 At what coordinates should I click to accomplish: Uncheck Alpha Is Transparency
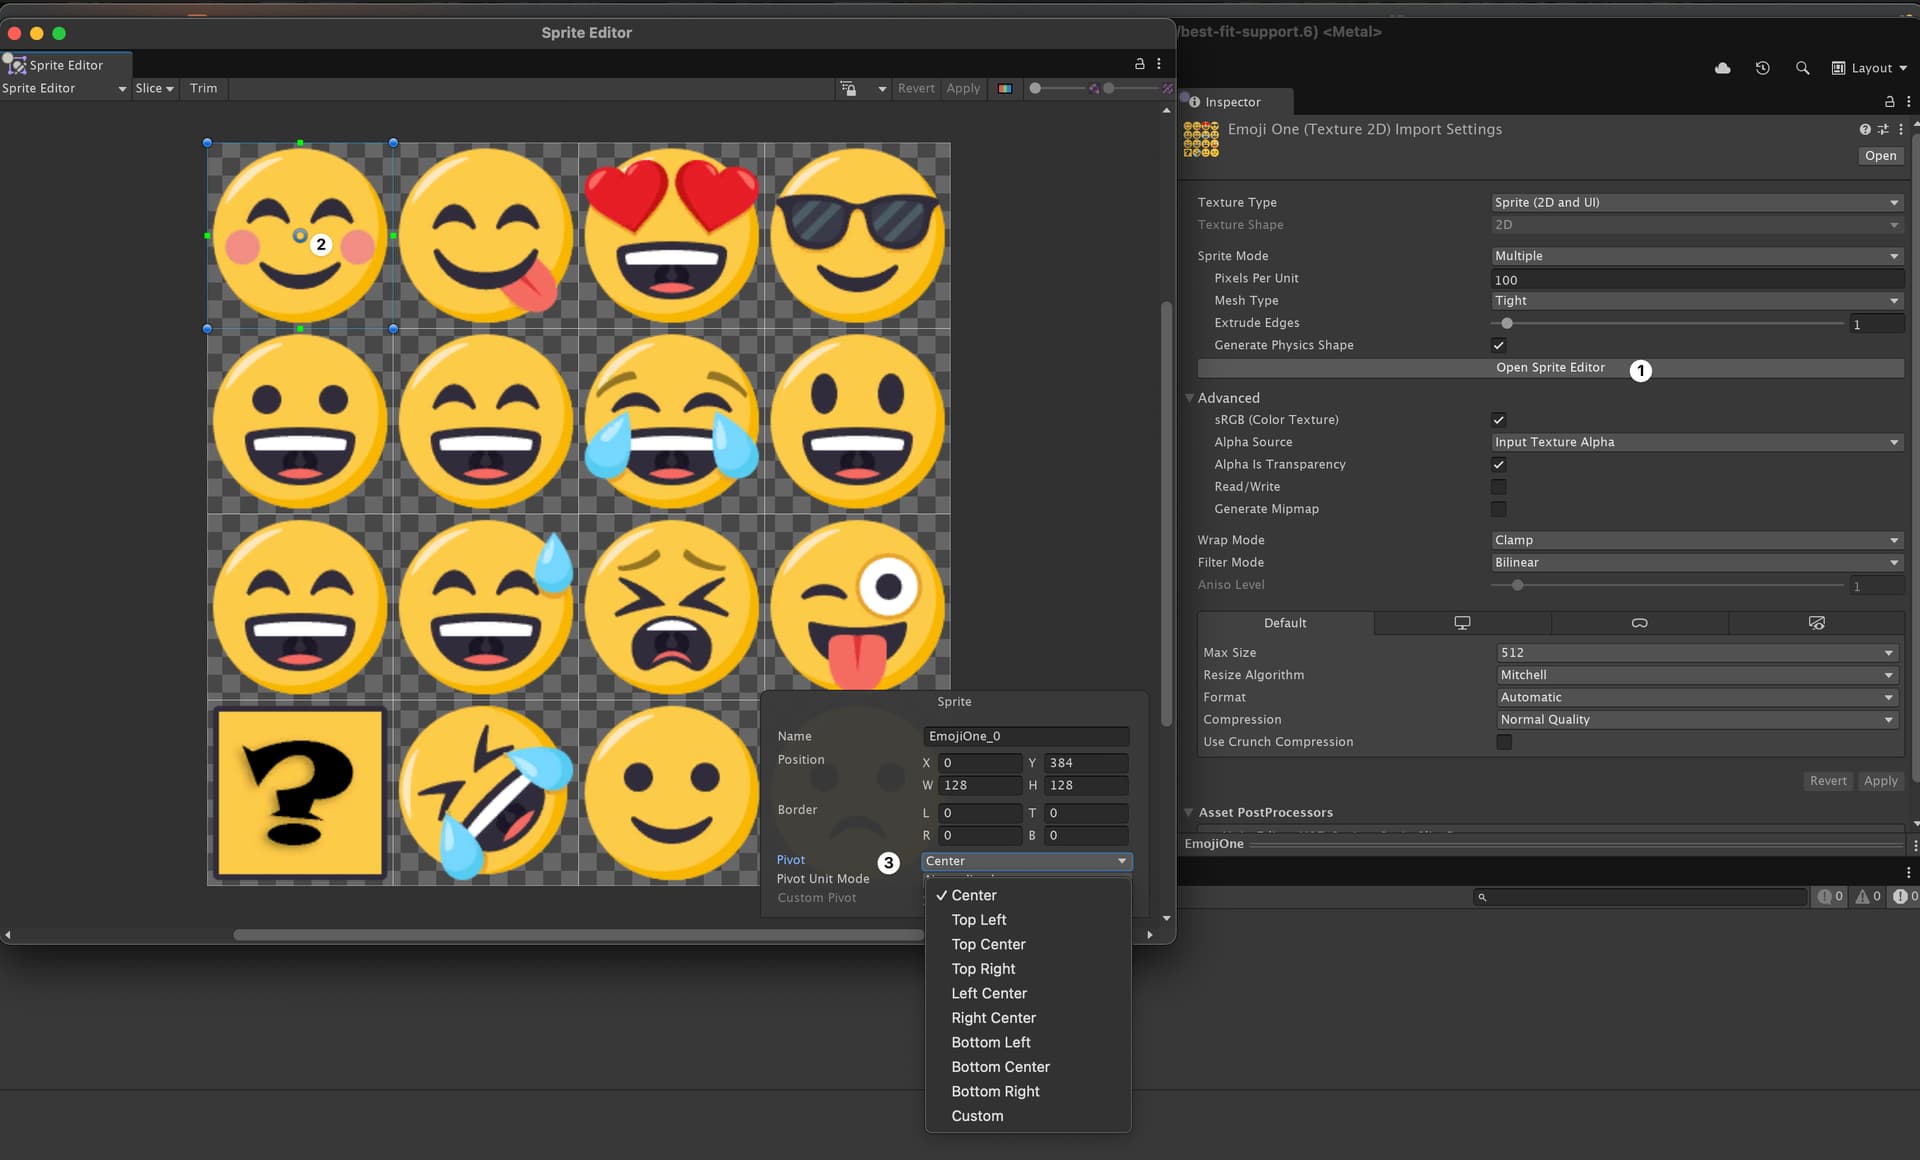[1498, 464]
